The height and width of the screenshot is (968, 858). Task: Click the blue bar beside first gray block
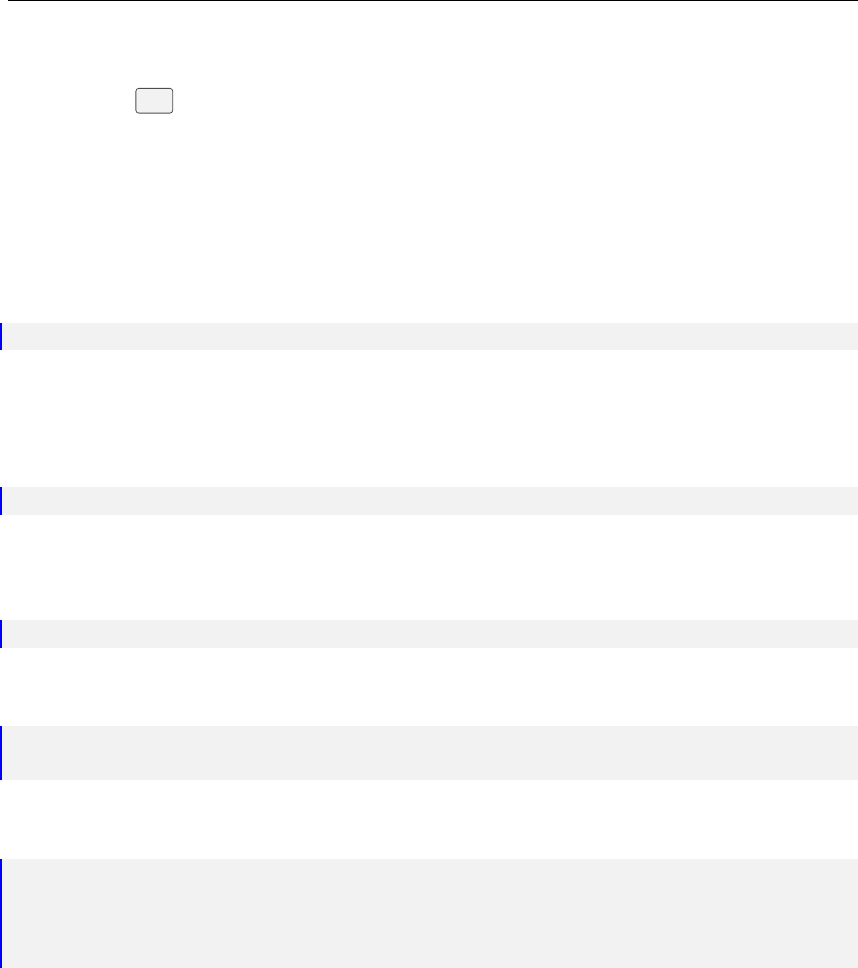click(1, 336)
